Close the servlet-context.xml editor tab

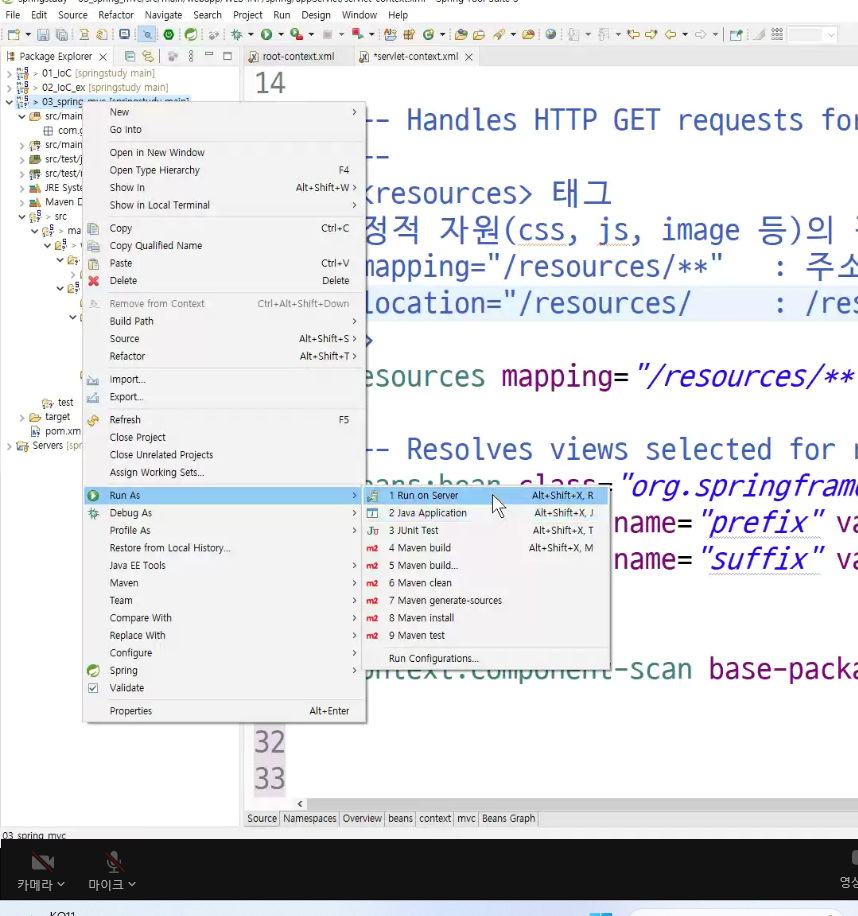pyautogui.click(x=468, y=57)
